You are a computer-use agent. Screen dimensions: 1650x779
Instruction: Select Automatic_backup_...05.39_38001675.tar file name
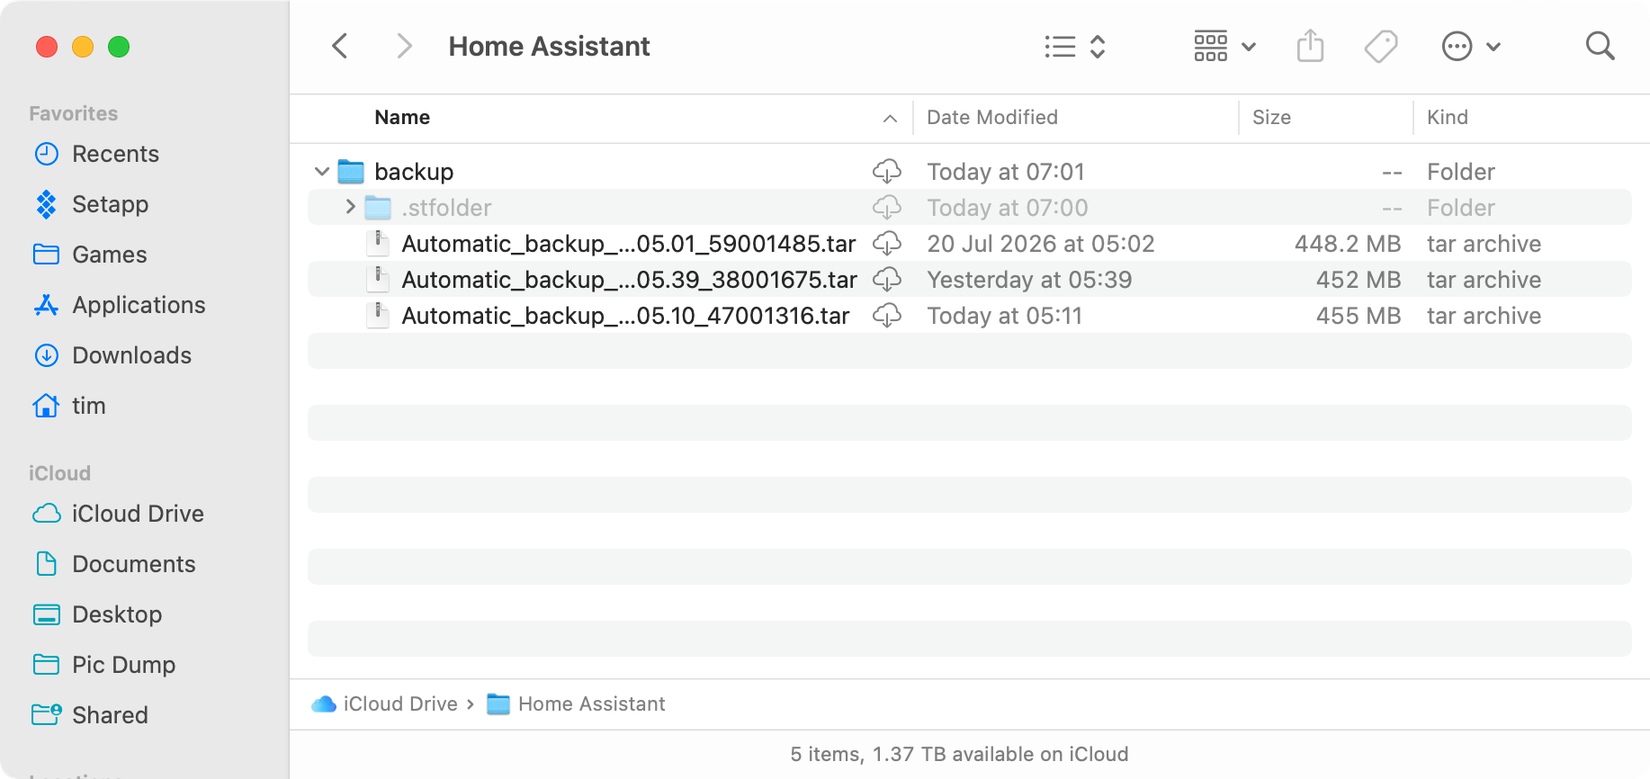629,280
